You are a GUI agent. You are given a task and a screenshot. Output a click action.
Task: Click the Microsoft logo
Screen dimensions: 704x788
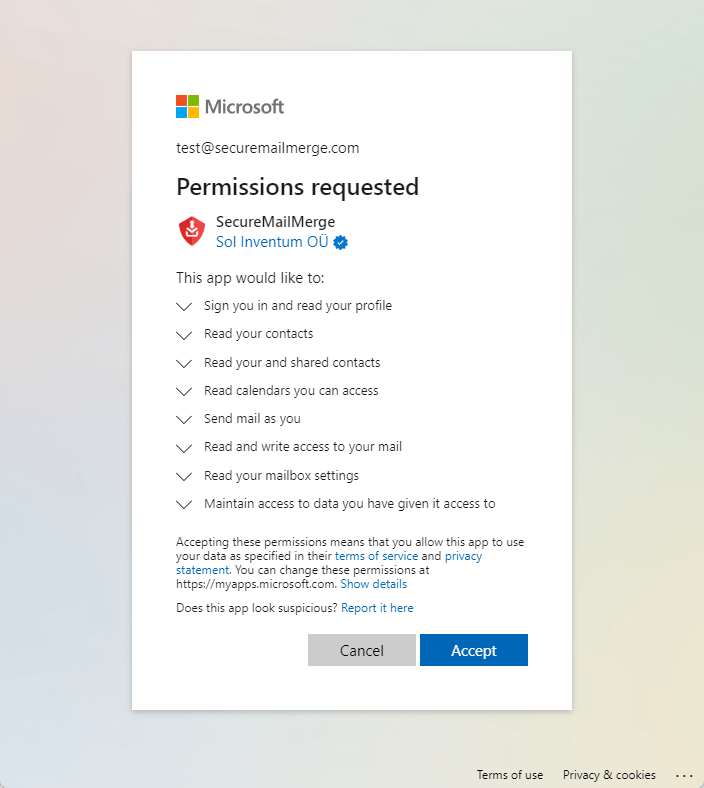[x=230, y=107]
